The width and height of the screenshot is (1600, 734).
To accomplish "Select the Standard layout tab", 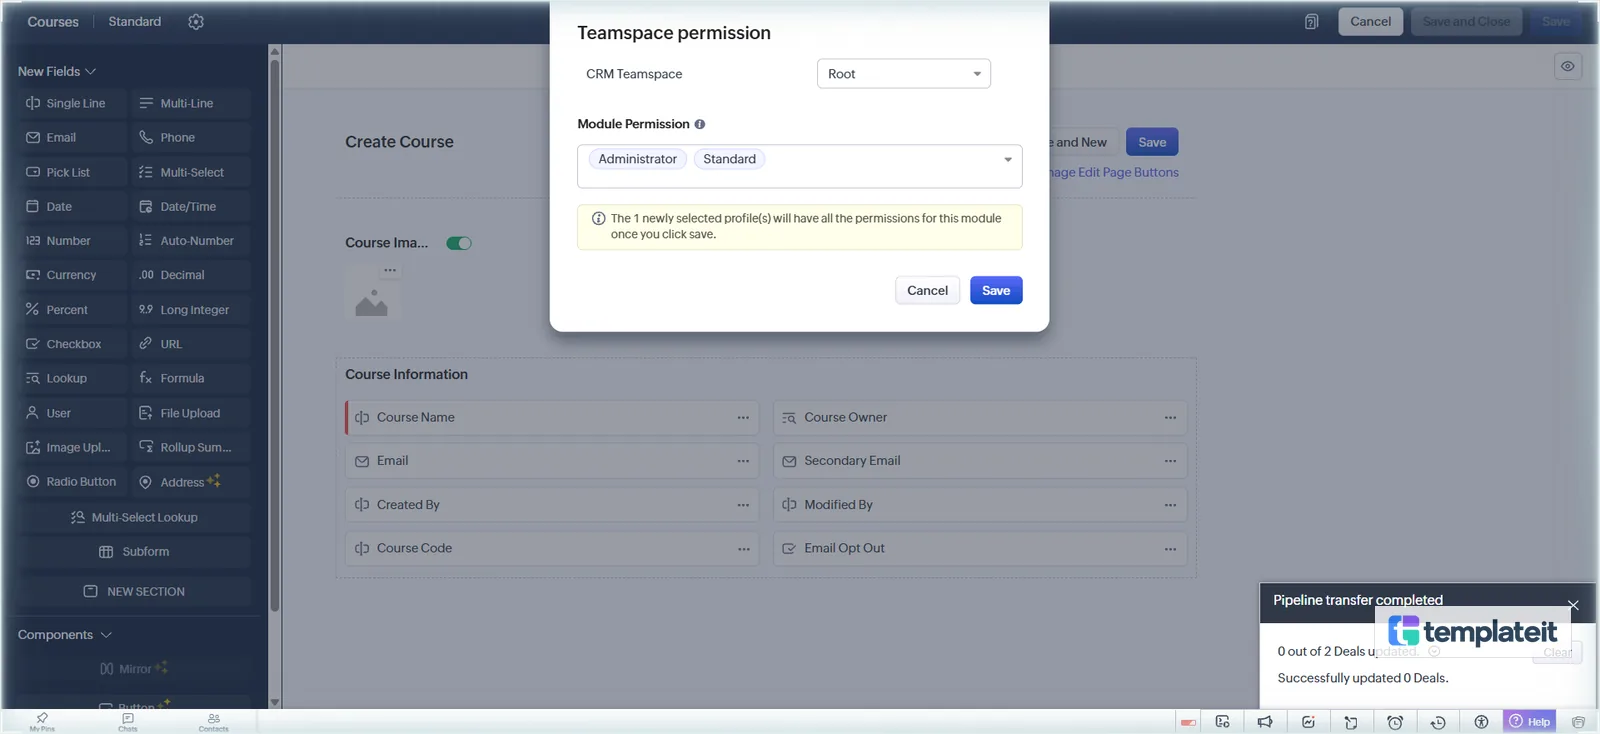I will pos(135,22).
